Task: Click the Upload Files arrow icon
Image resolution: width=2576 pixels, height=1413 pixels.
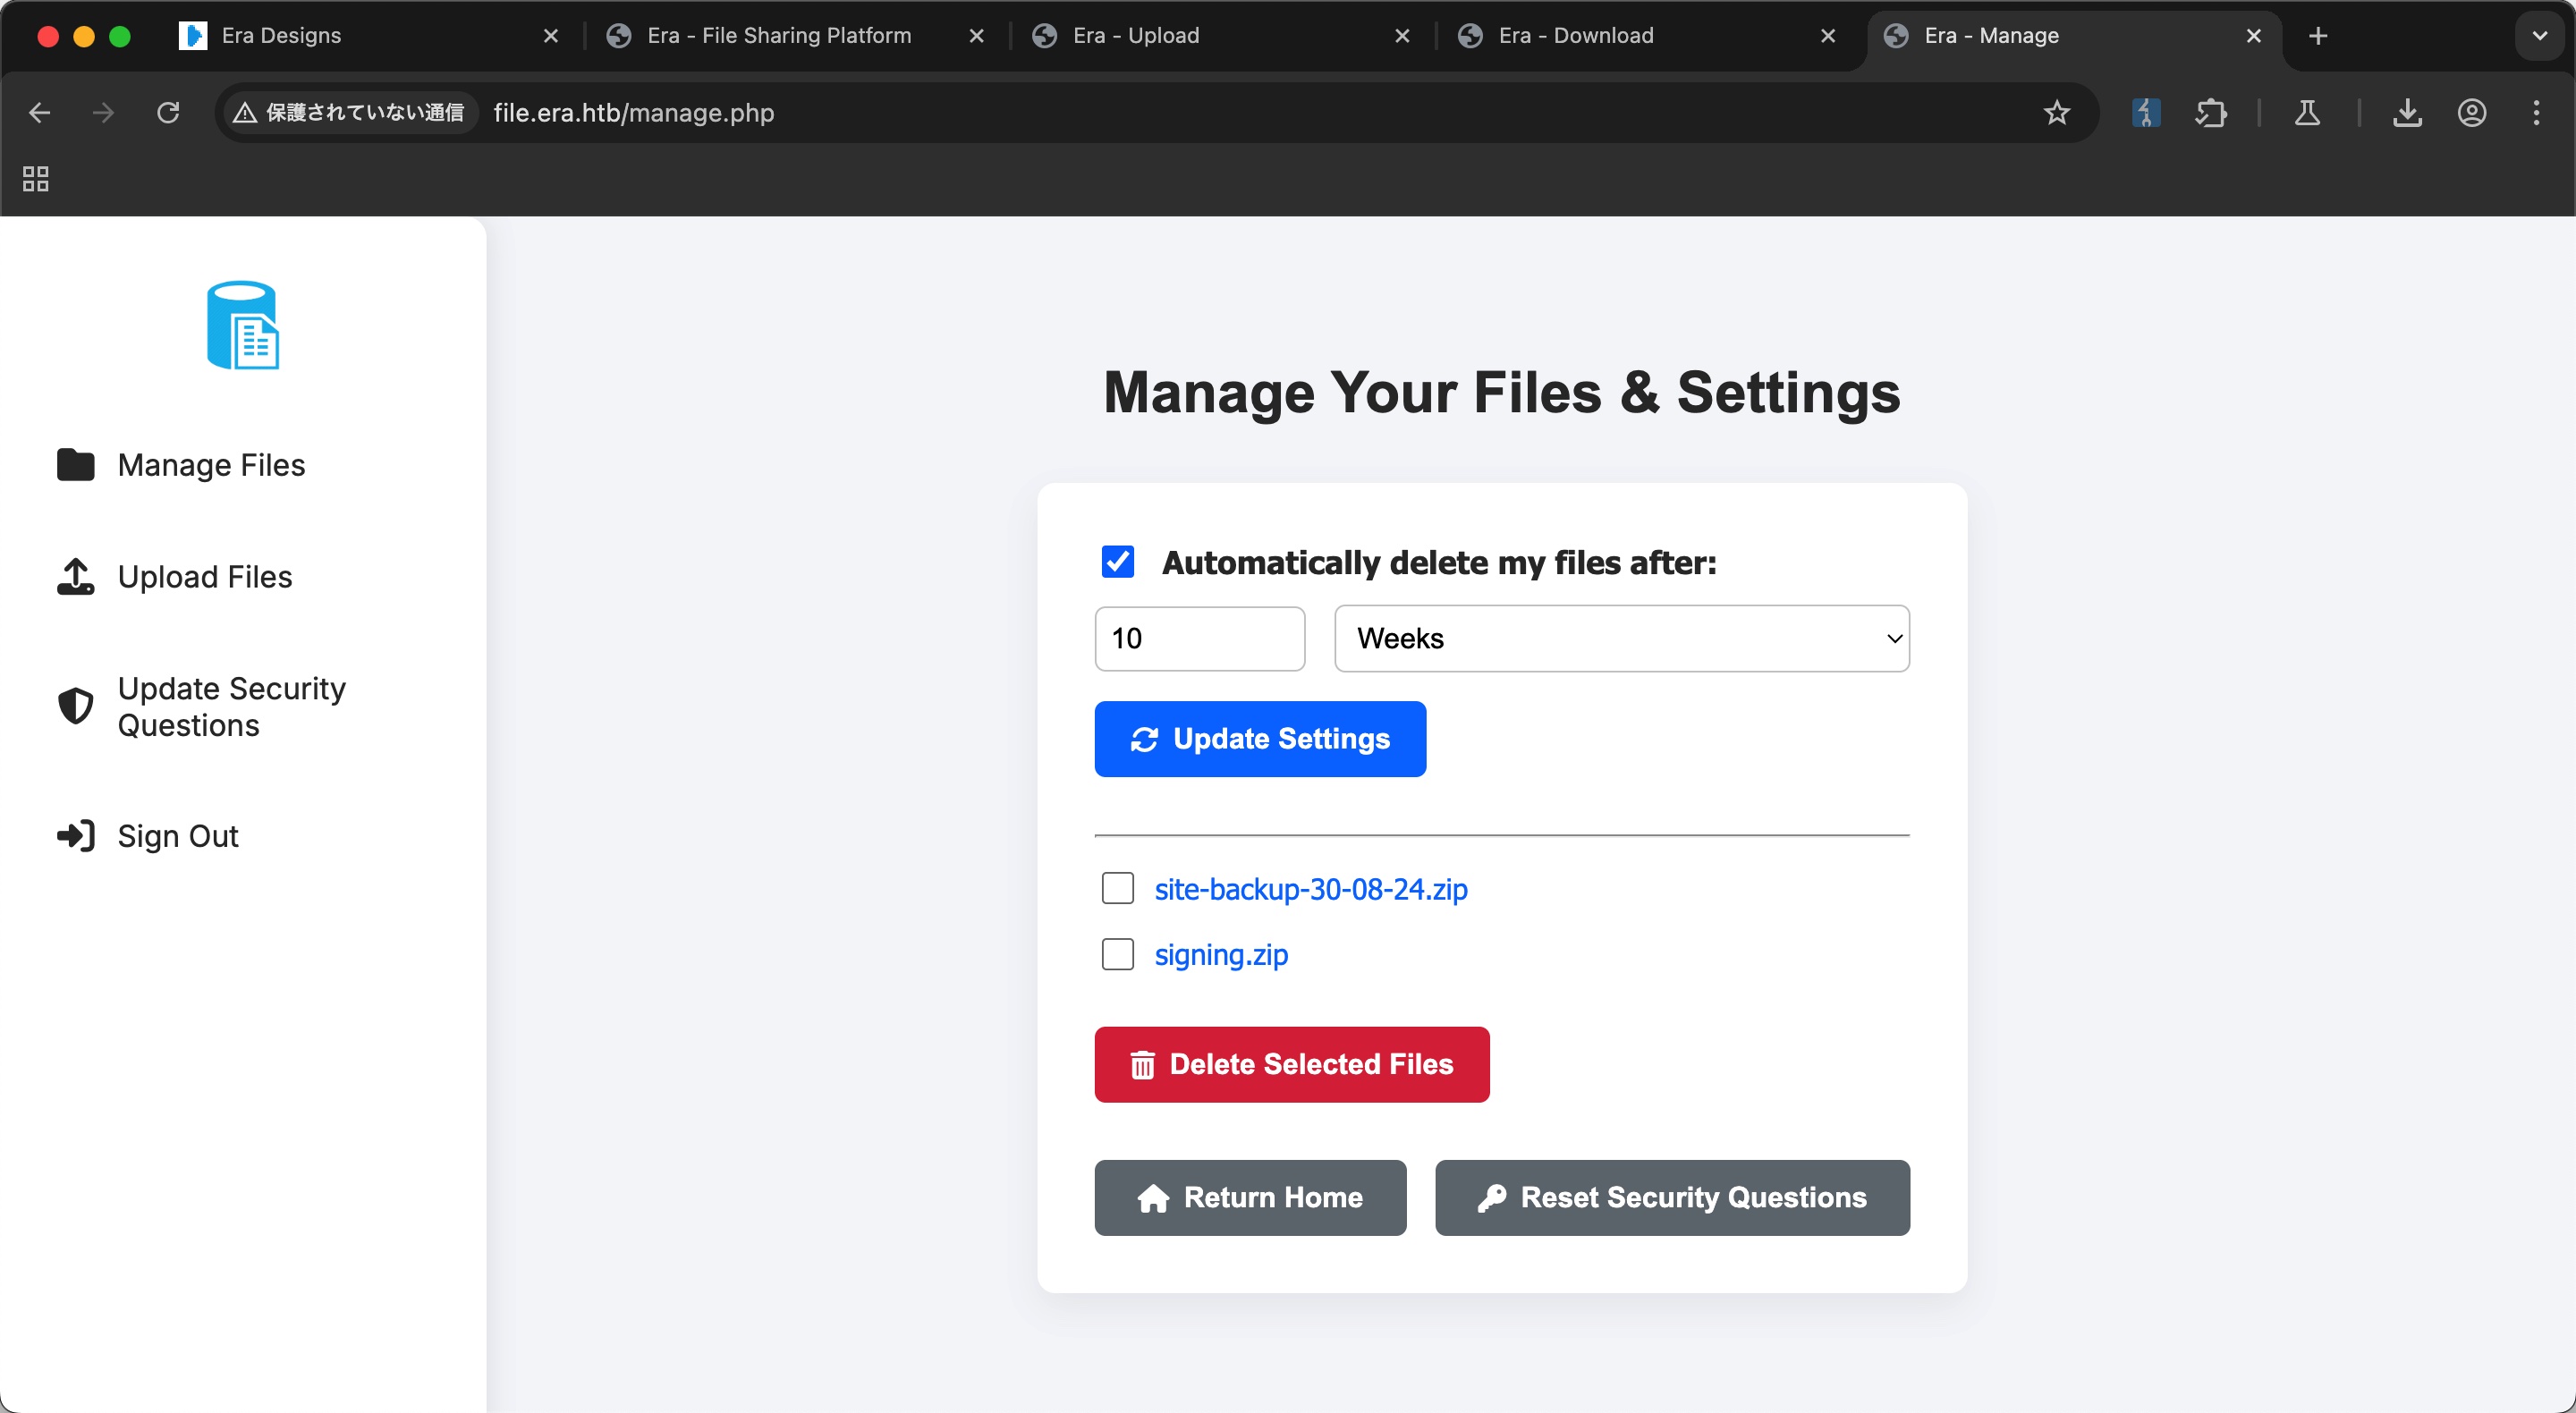Action: coord(75,577)
